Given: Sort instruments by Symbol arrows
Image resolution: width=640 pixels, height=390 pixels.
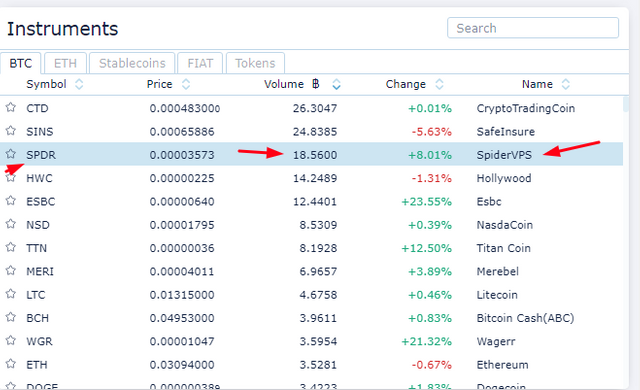Looking at the screenshot, I should click(79, 84).
